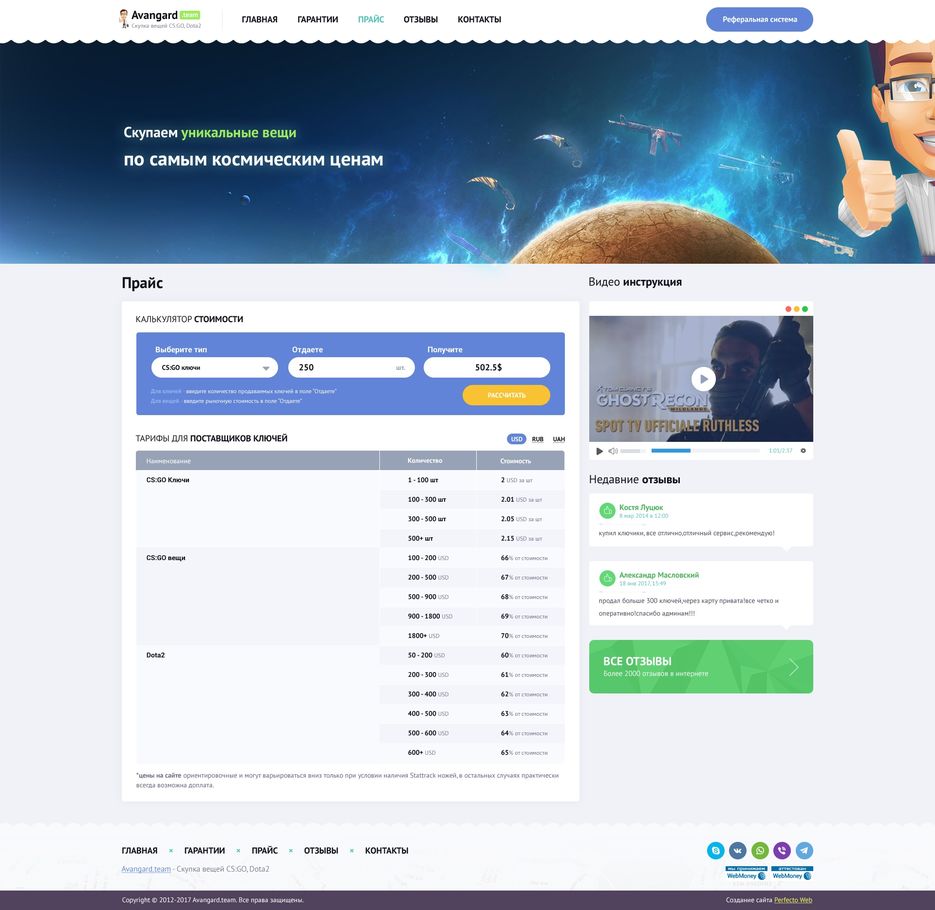
Task: Select ПРАЙС in the top navigation
Action: click(x=371, y=20)
